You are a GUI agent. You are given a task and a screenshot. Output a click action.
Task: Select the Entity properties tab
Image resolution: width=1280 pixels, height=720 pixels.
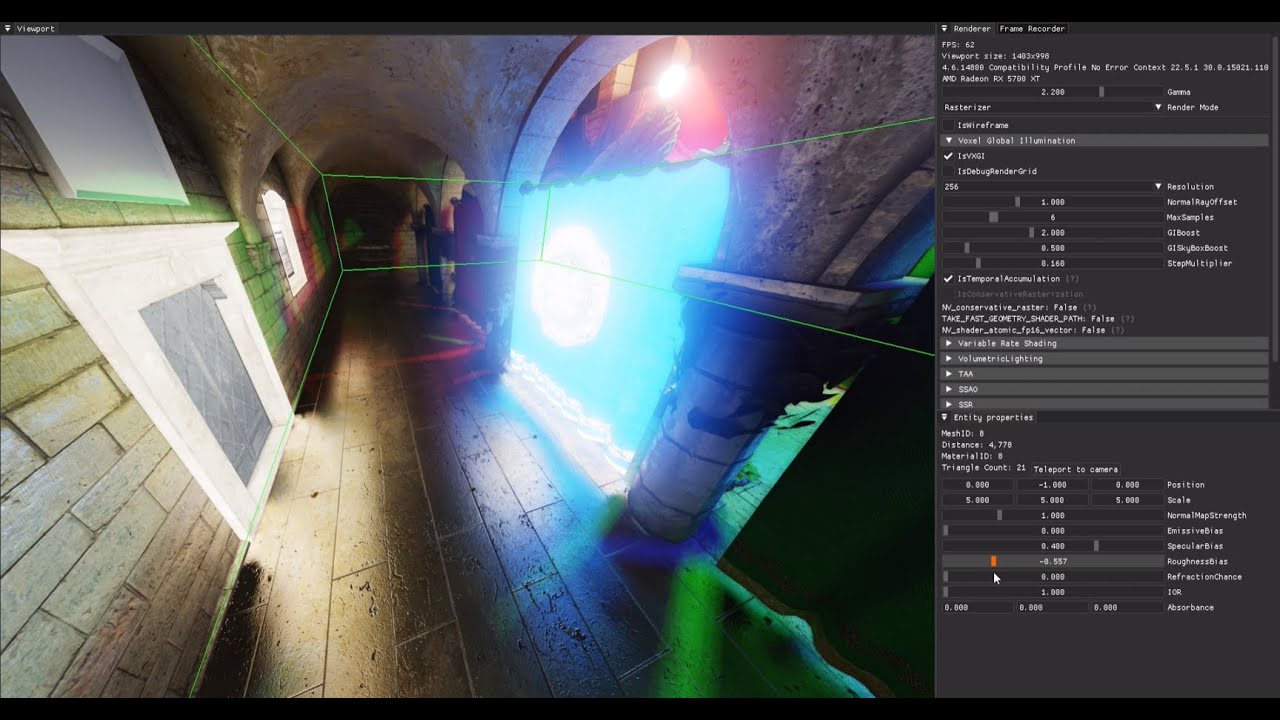(993, 417)
